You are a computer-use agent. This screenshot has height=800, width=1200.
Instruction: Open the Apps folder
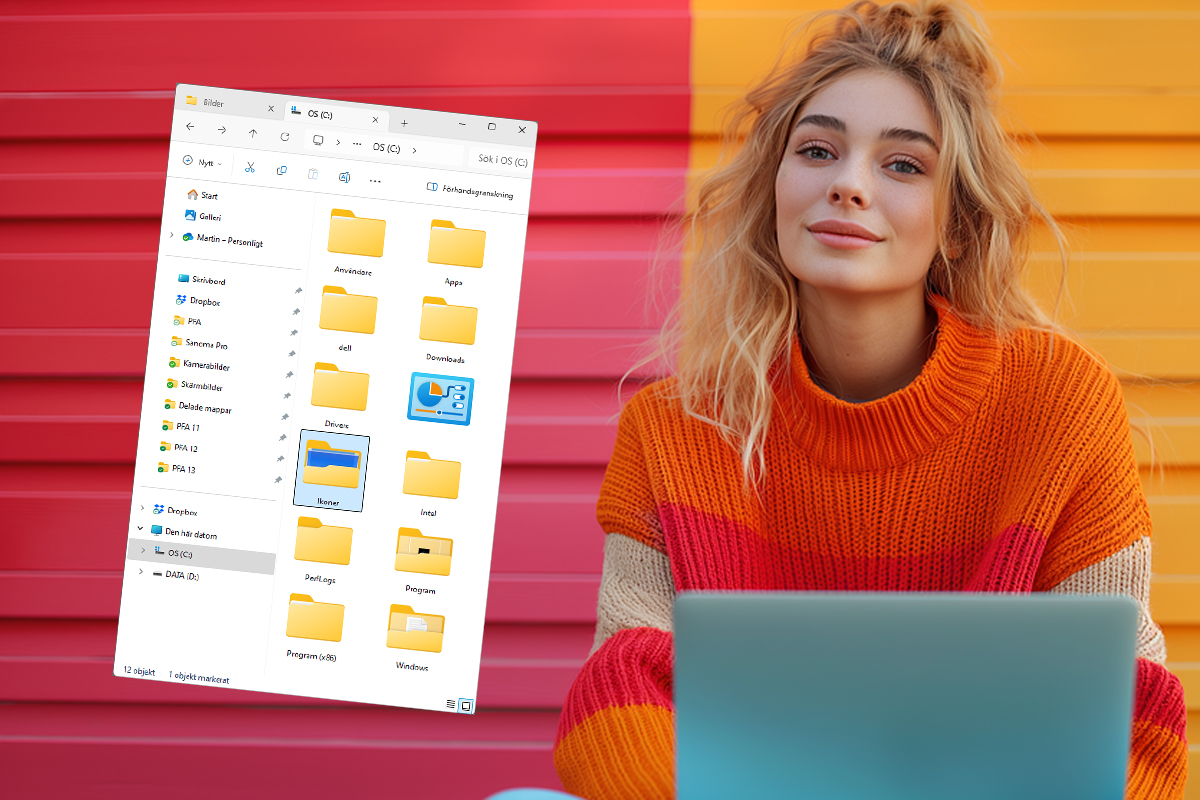coord(456,253)
